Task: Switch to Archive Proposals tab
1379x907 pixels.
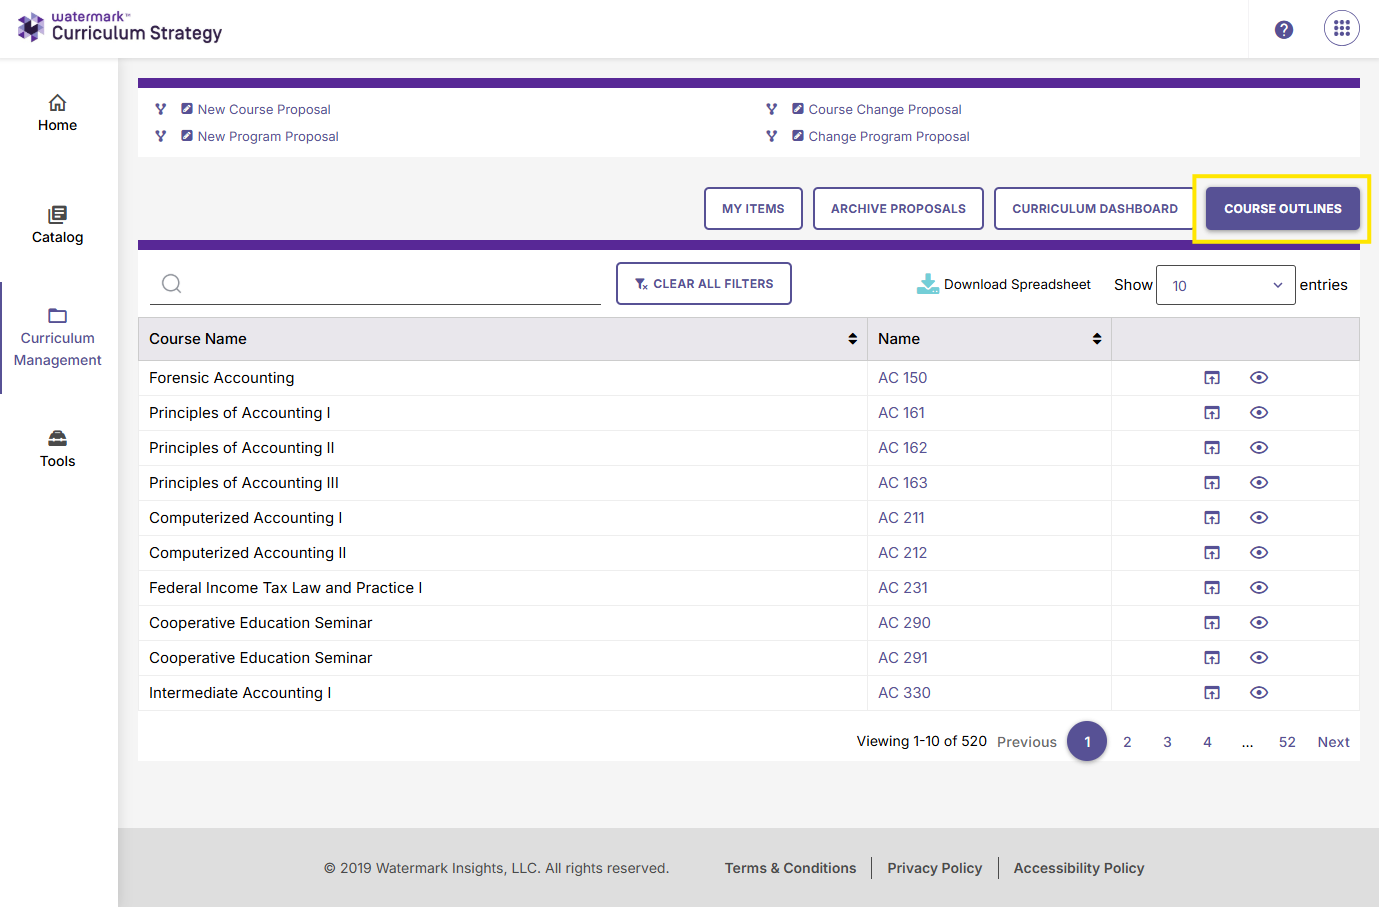Action: (x=898, y=209)
